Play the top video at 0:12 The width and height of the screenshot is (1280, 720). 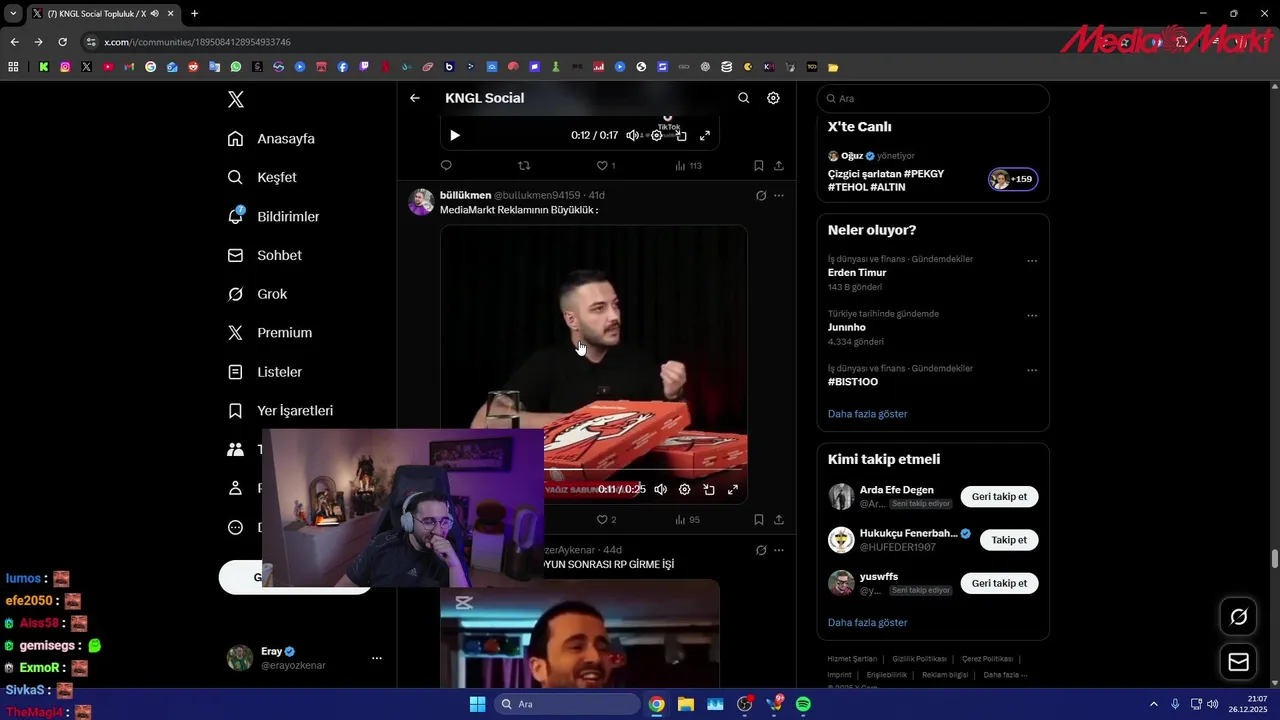[455, 135]
